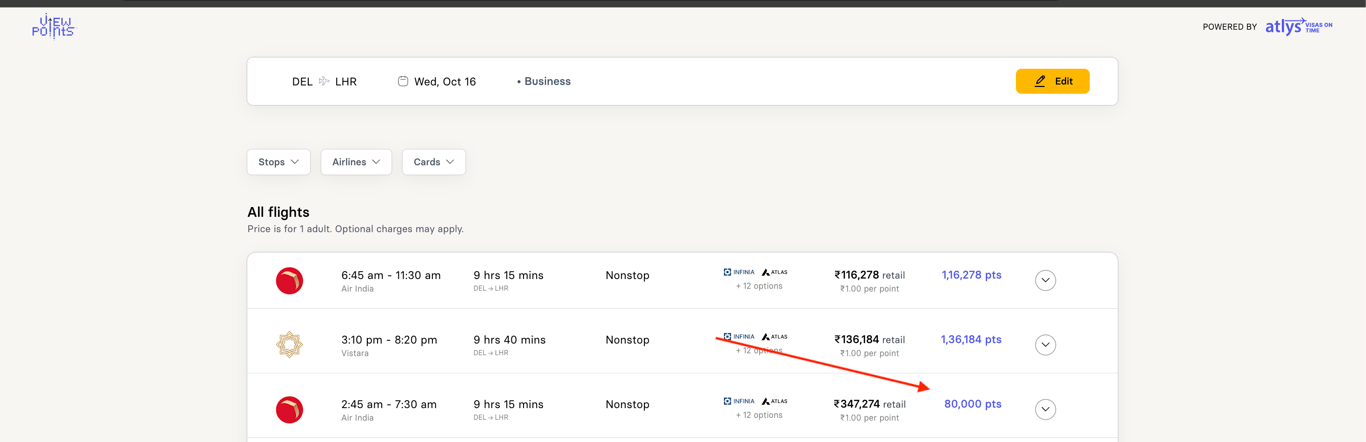The height and width of the screenshot is (442, 1366).
Task: Click the 1,36,184 pts link
Action: pos(971,340)
